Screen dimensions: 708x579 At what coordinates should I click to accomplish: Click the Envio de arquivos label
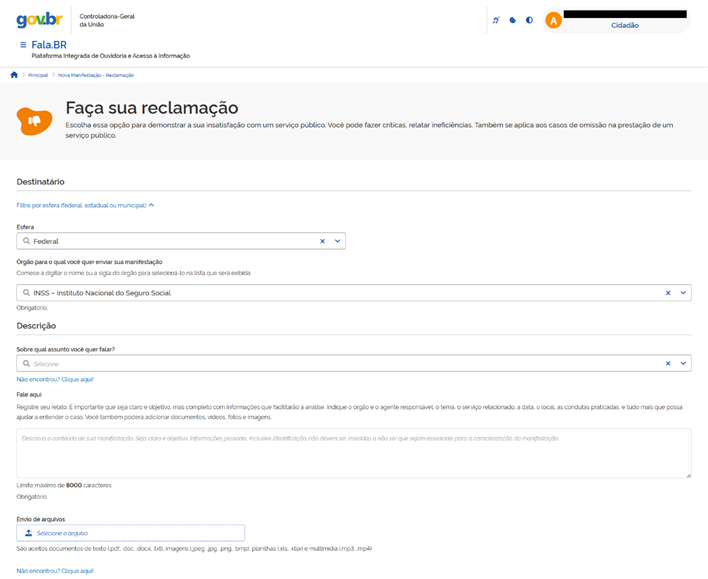pos(41,519)
